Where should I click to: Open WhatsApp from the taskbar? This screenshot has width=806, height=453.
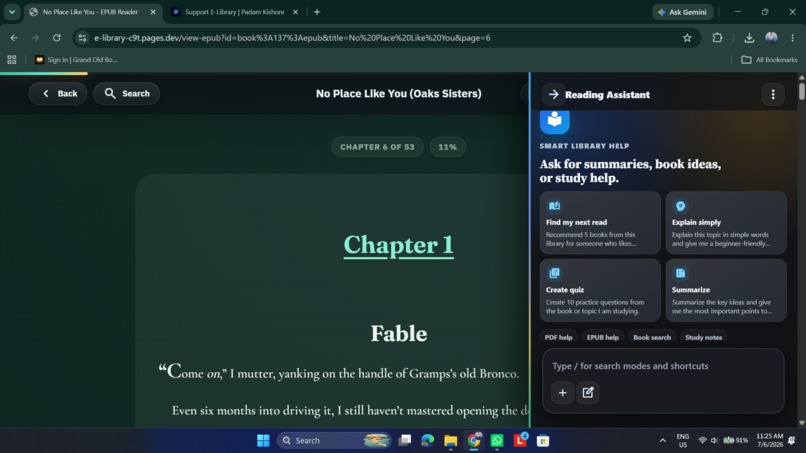497,441
